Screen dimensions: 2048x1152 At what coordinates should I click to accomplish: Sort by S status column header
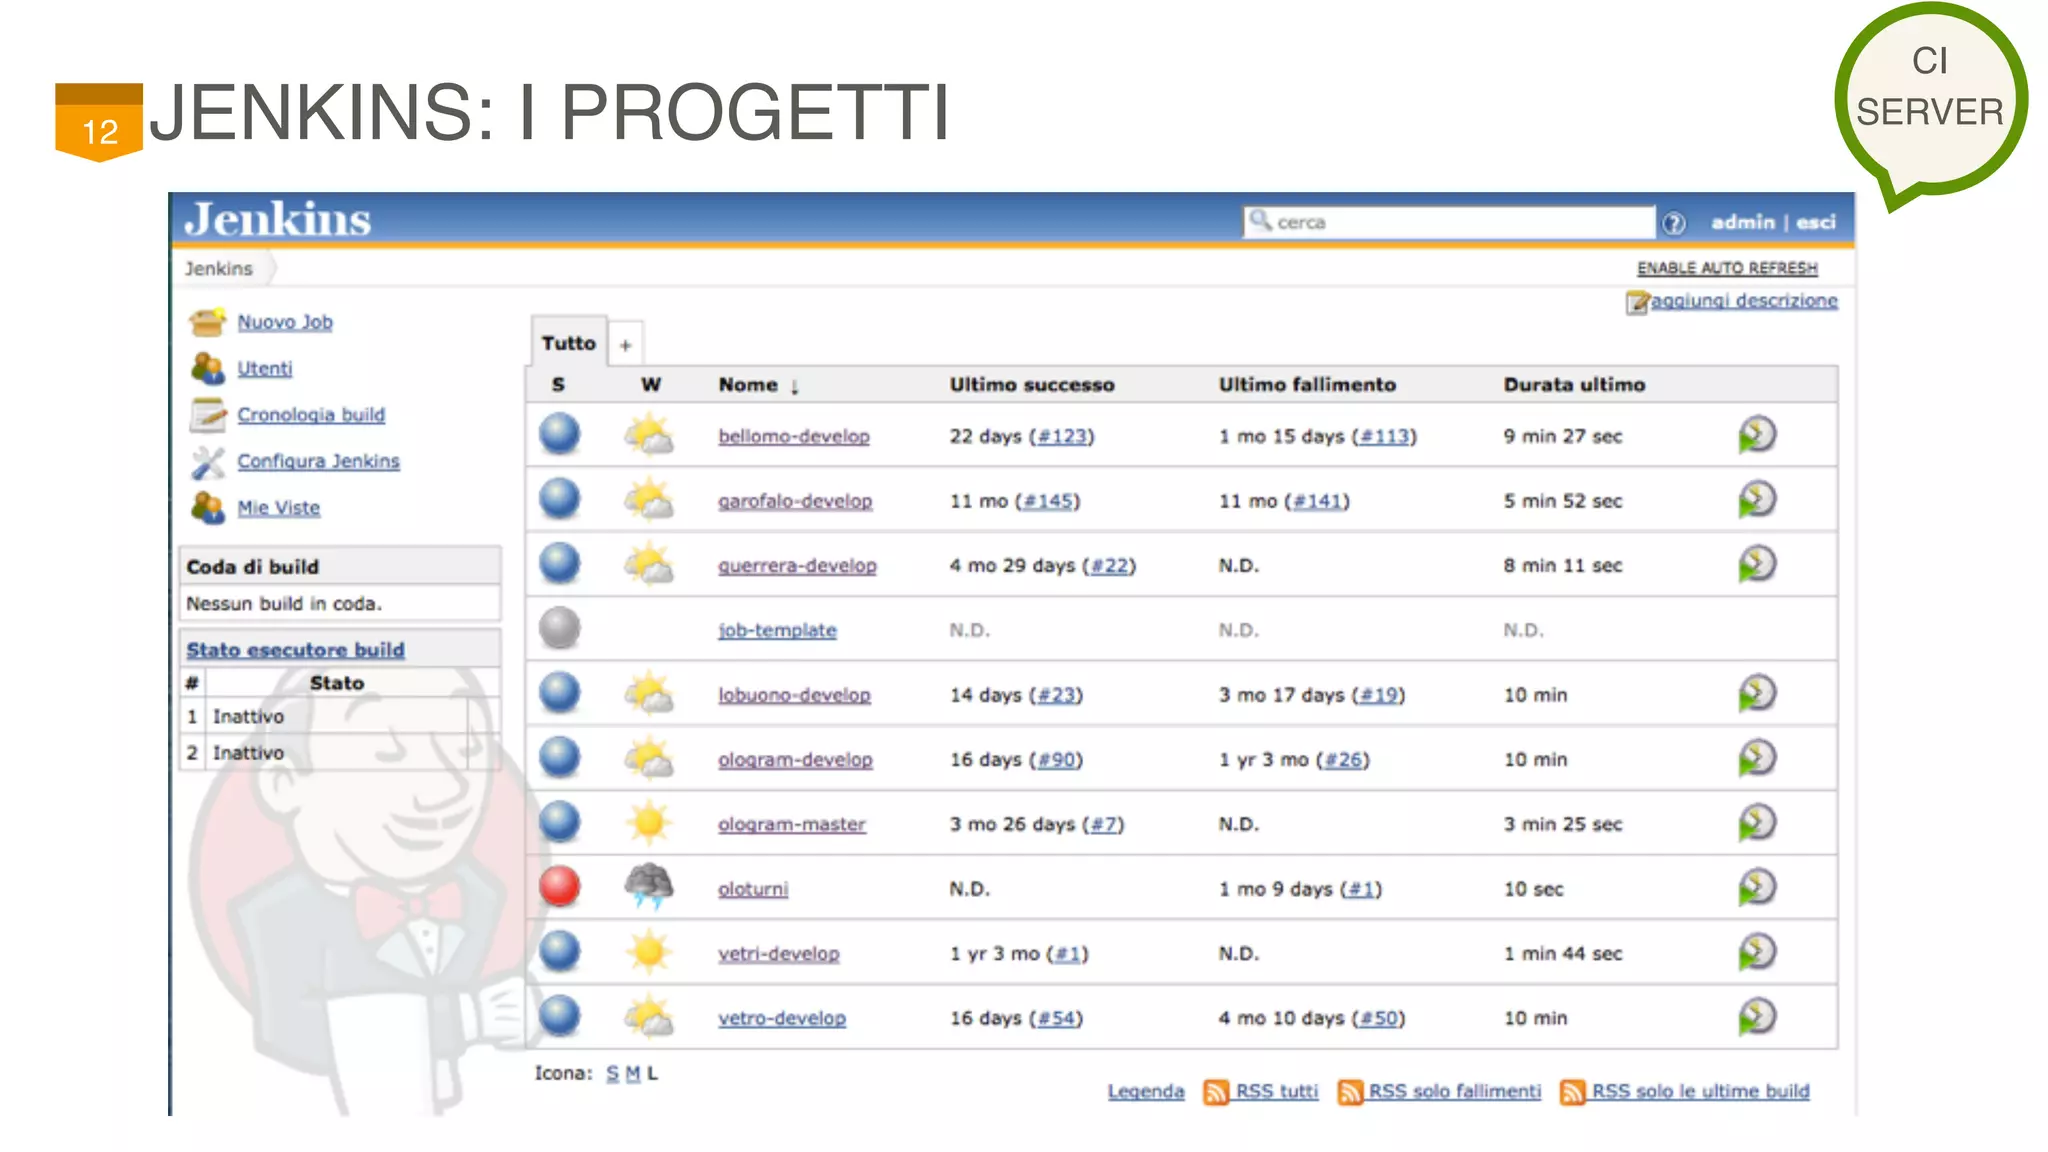[558, 385]
